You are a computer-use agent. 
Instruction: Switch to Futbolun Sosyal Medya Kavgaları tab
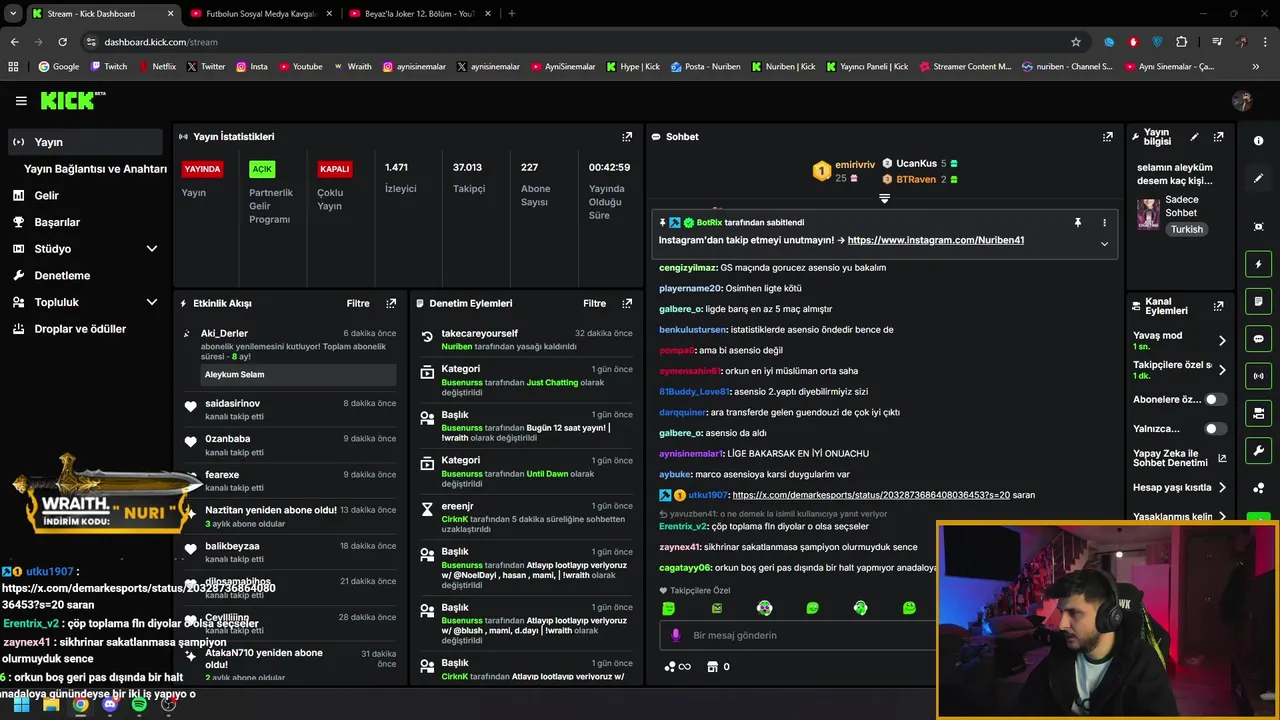pyautogui.click(x=261, y=14)
